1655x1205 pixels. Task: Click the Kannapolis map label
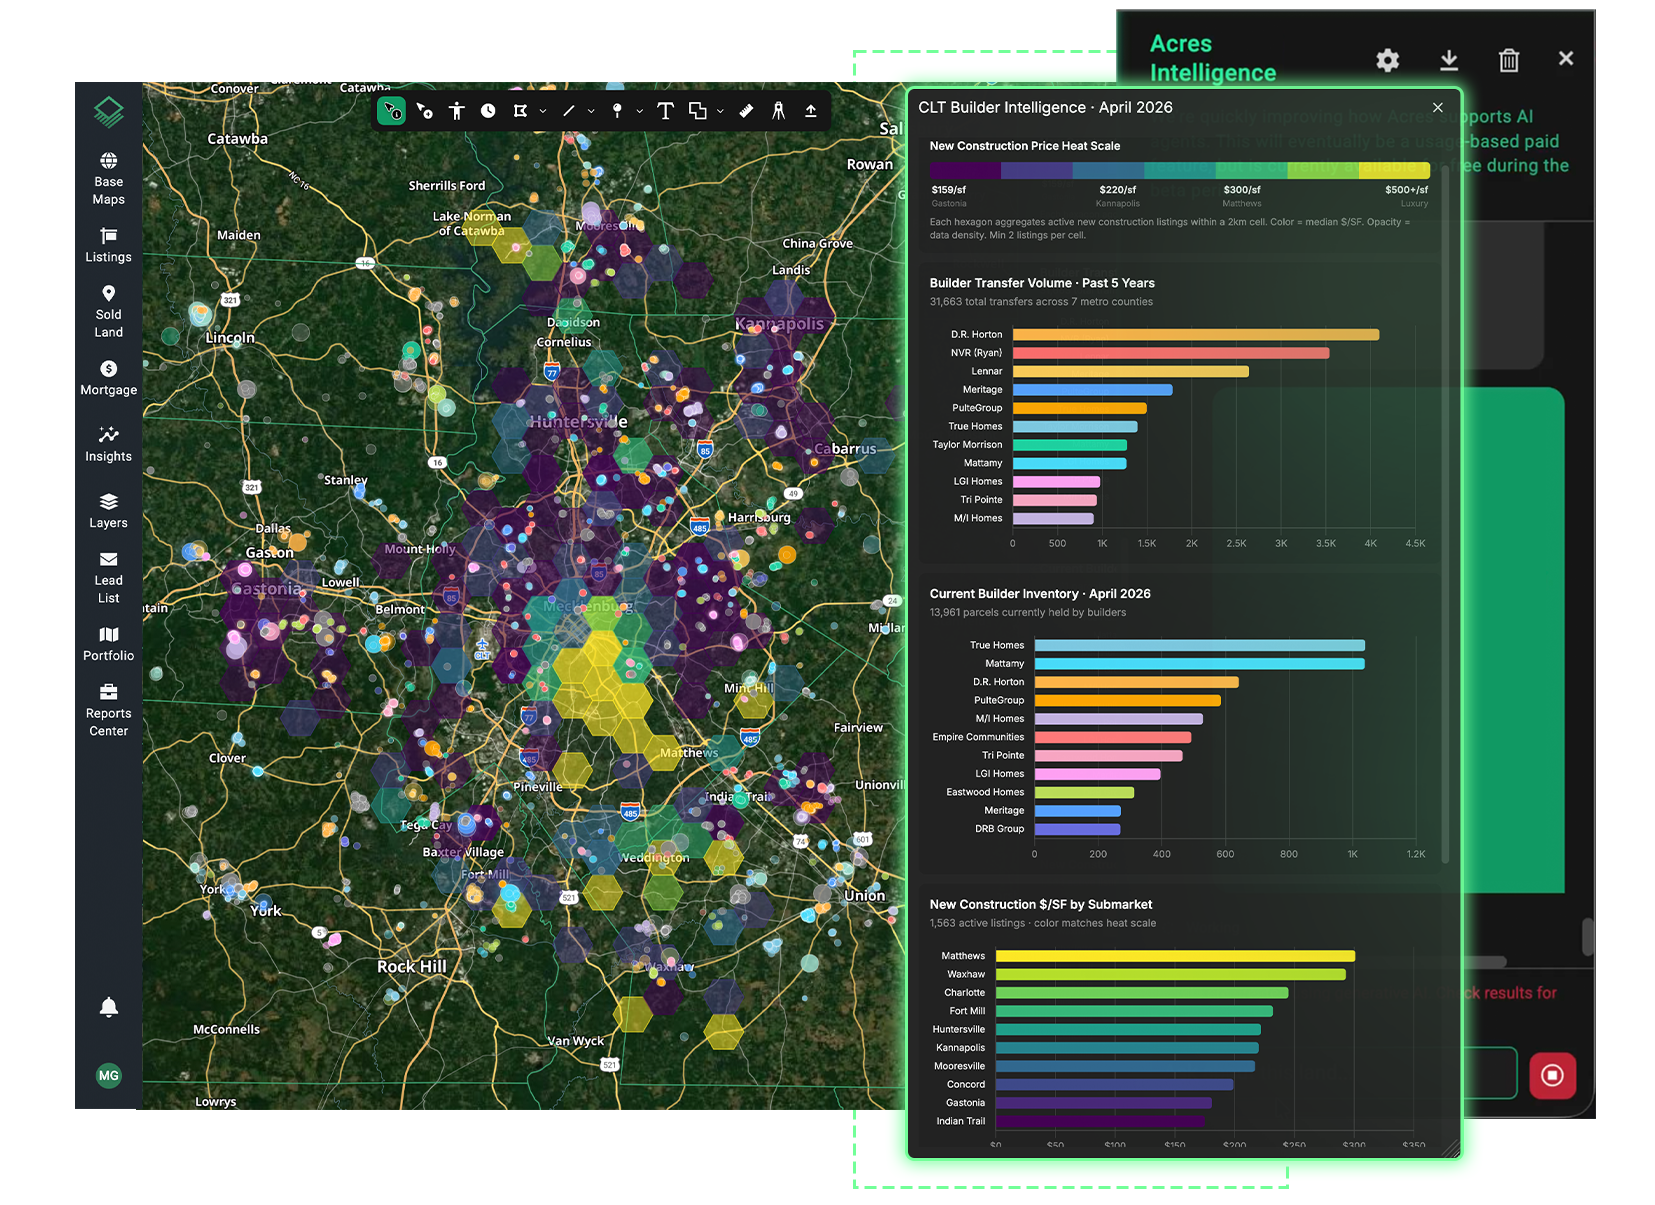coord(779,323)
